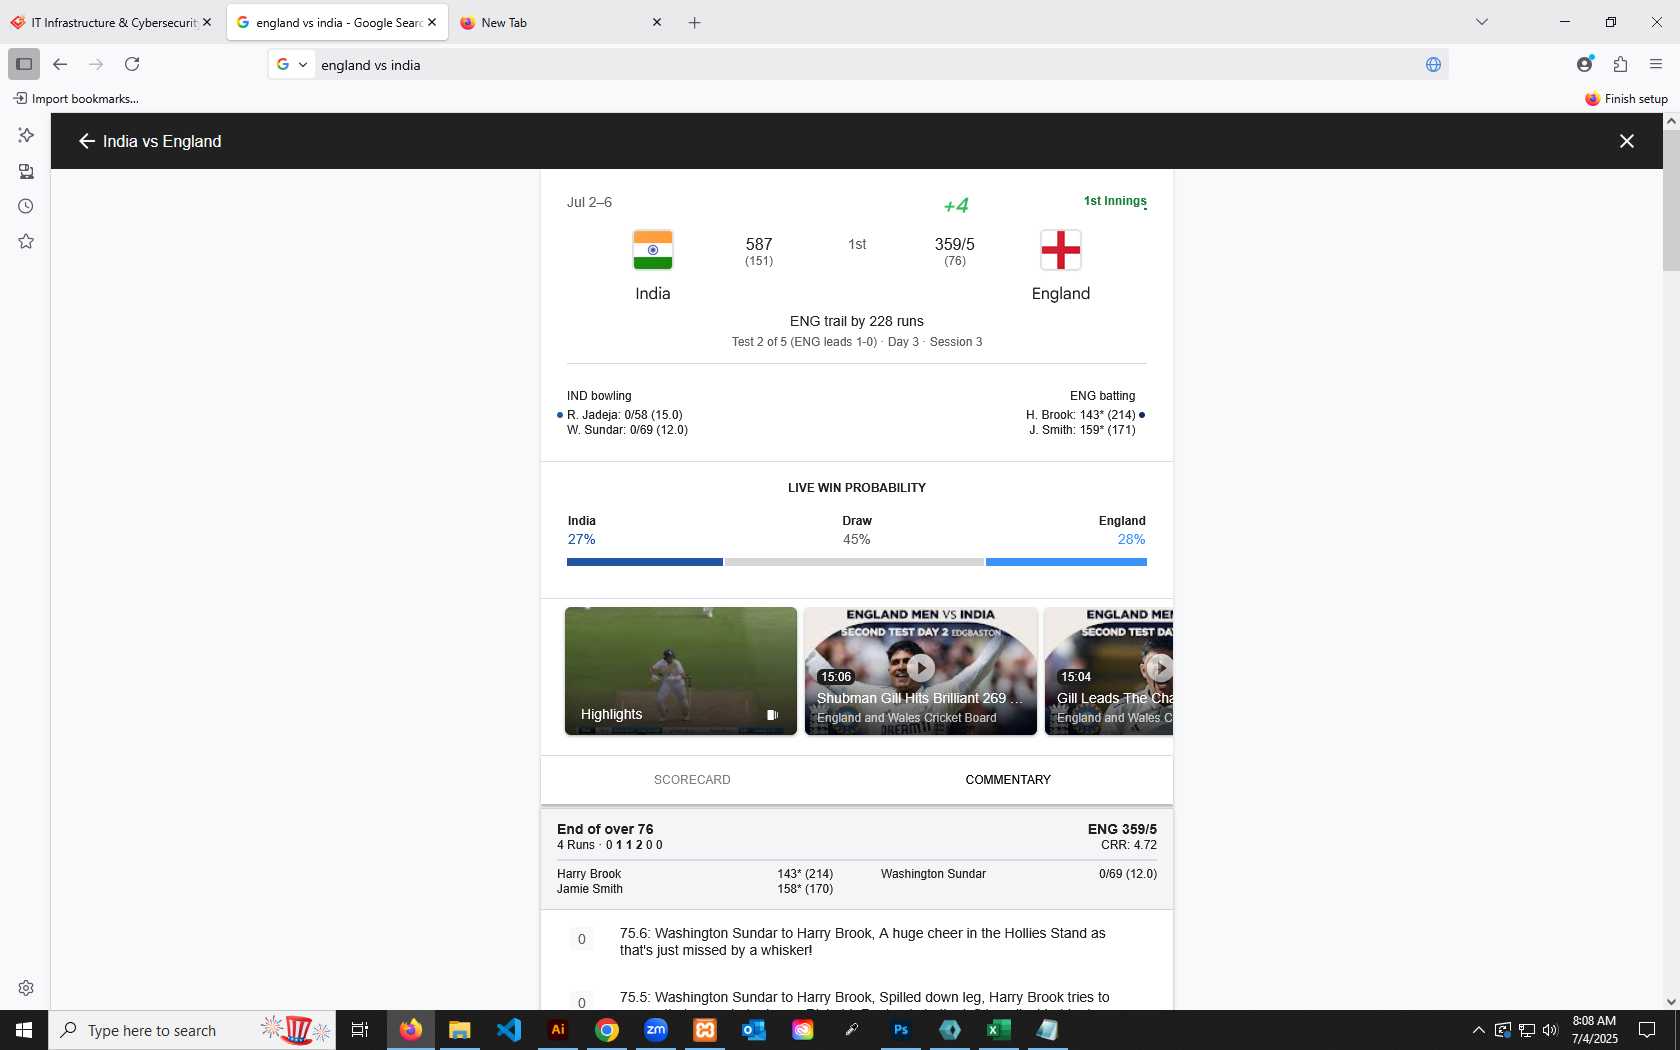Open History sidebar icon
Image resolution: width=1680 pixels, height=1050 pixels.
26,206
